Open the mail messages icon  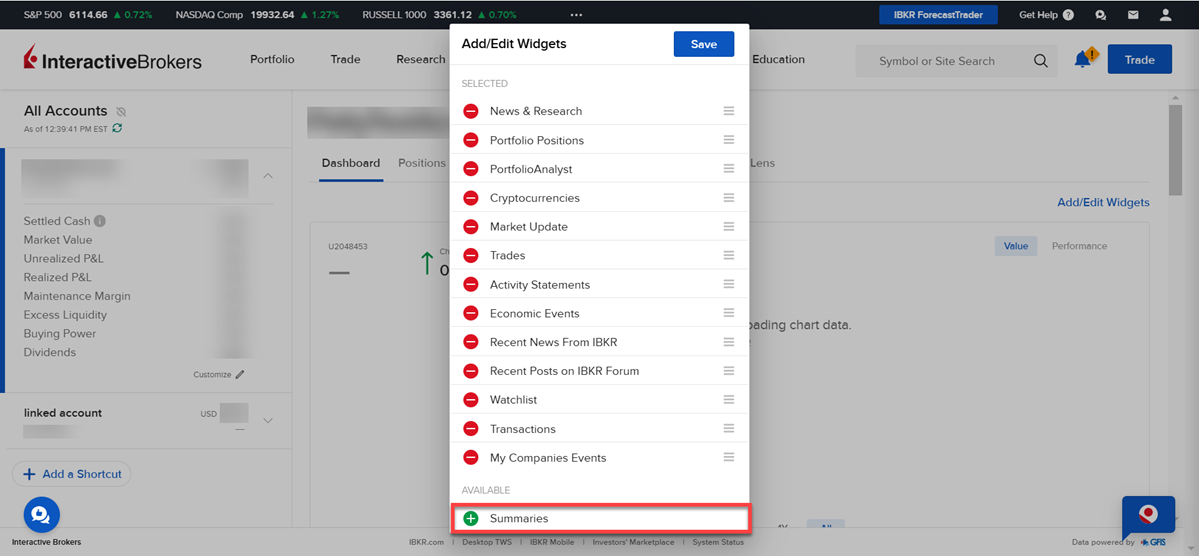click(x=1132, y=15)
